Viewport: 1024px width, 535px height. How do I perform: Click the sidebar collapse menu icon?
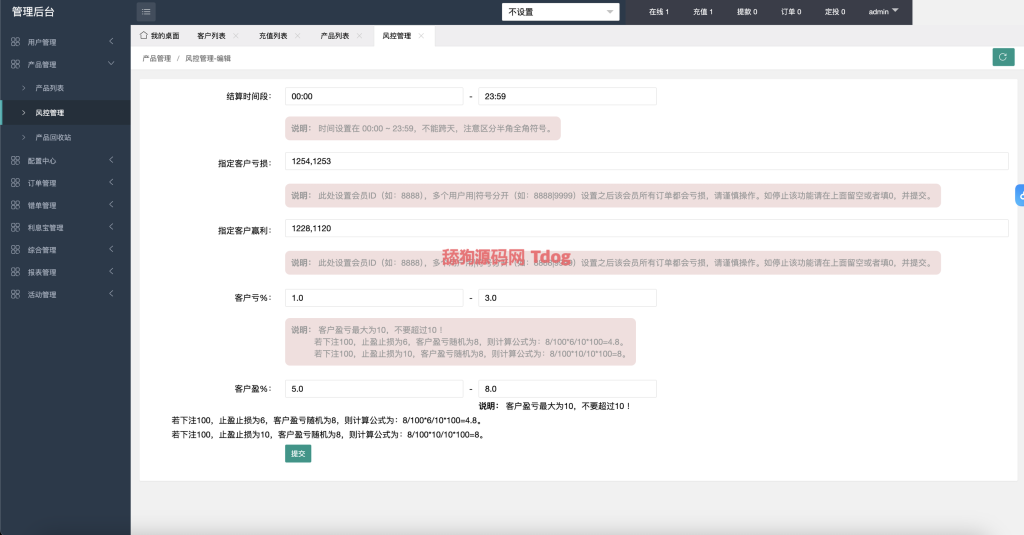click(x=146, y=12)
